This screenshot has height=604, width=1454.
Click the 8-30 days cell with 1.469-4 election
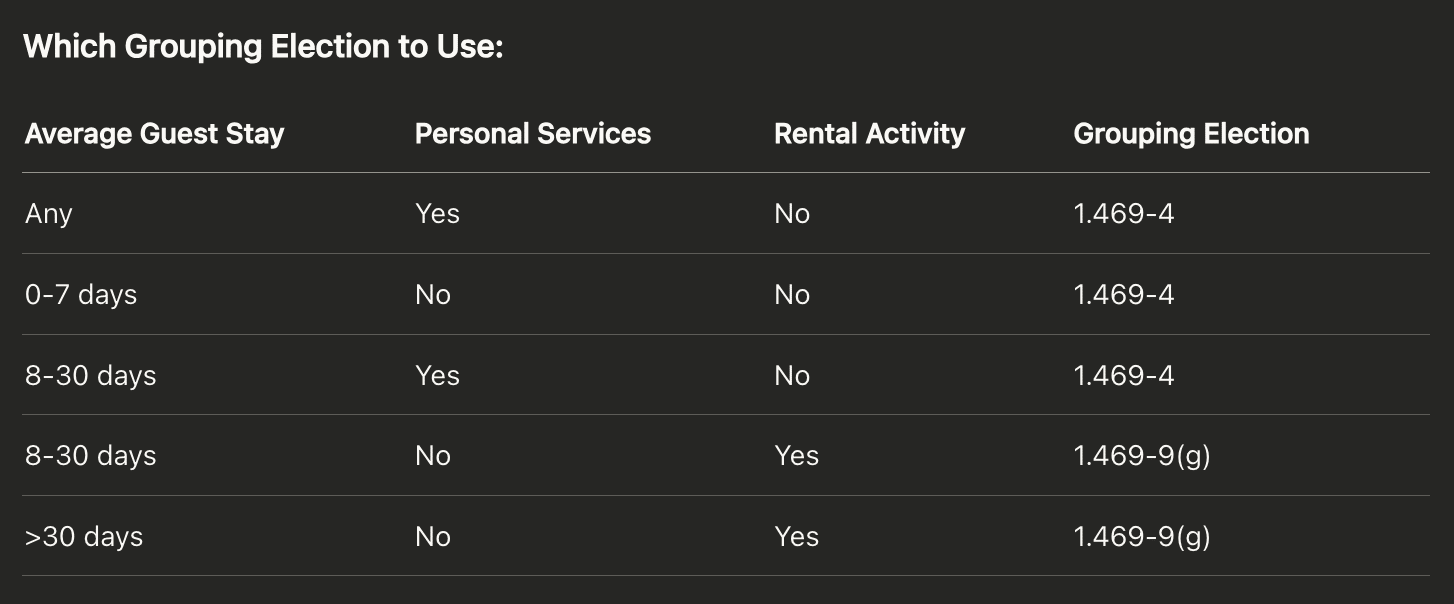(91, 376)
